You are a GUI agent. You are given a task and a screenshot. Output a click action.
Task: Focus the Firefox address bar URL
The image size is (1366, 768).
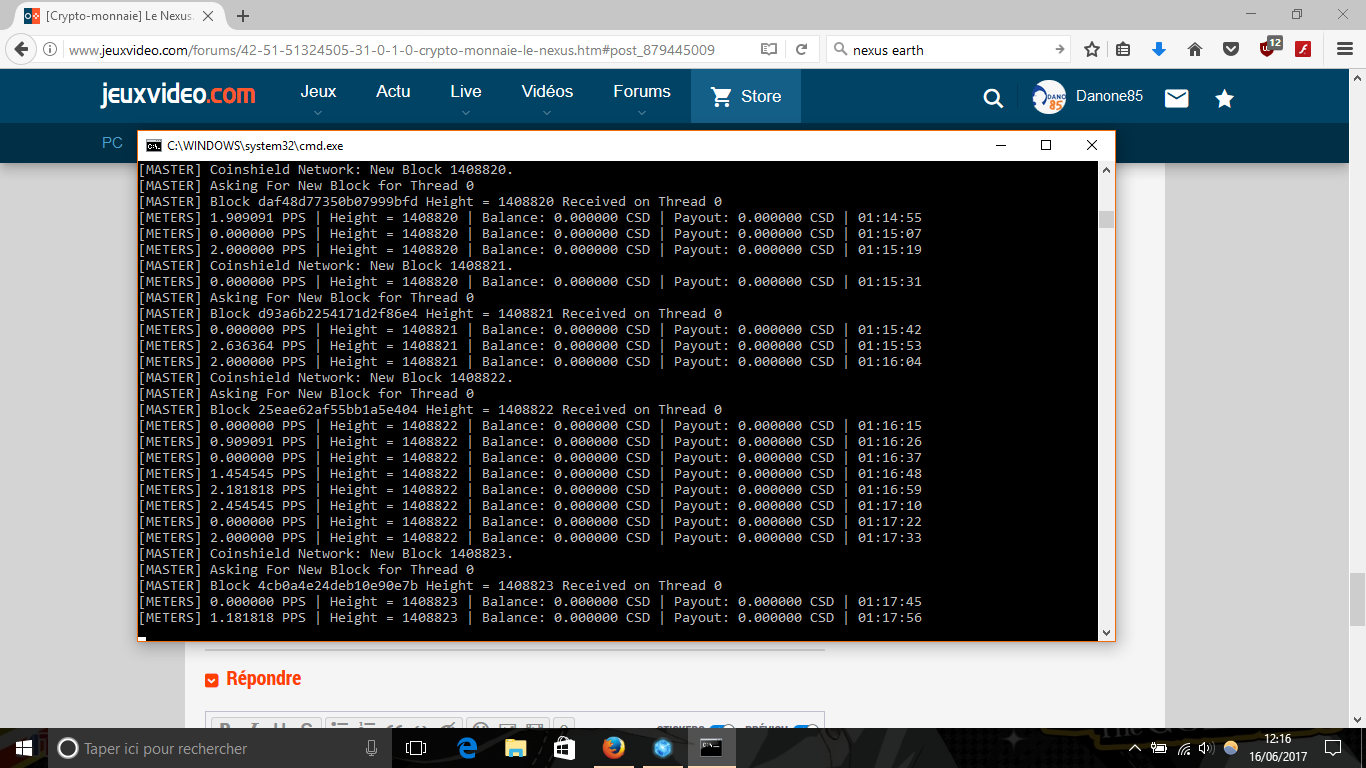coord(392,50)
